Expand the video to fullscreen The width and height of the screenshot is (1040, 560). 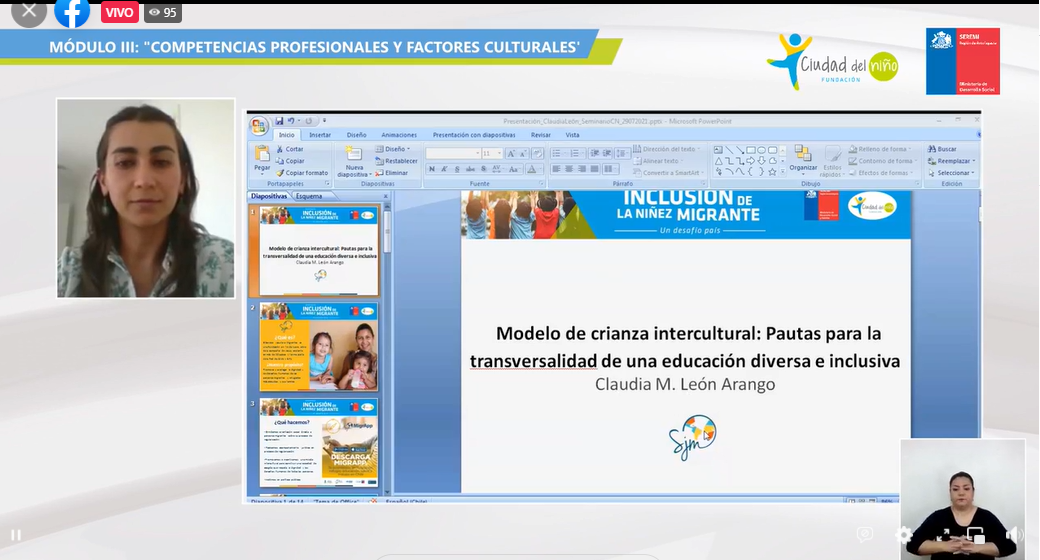pos(942,535)
